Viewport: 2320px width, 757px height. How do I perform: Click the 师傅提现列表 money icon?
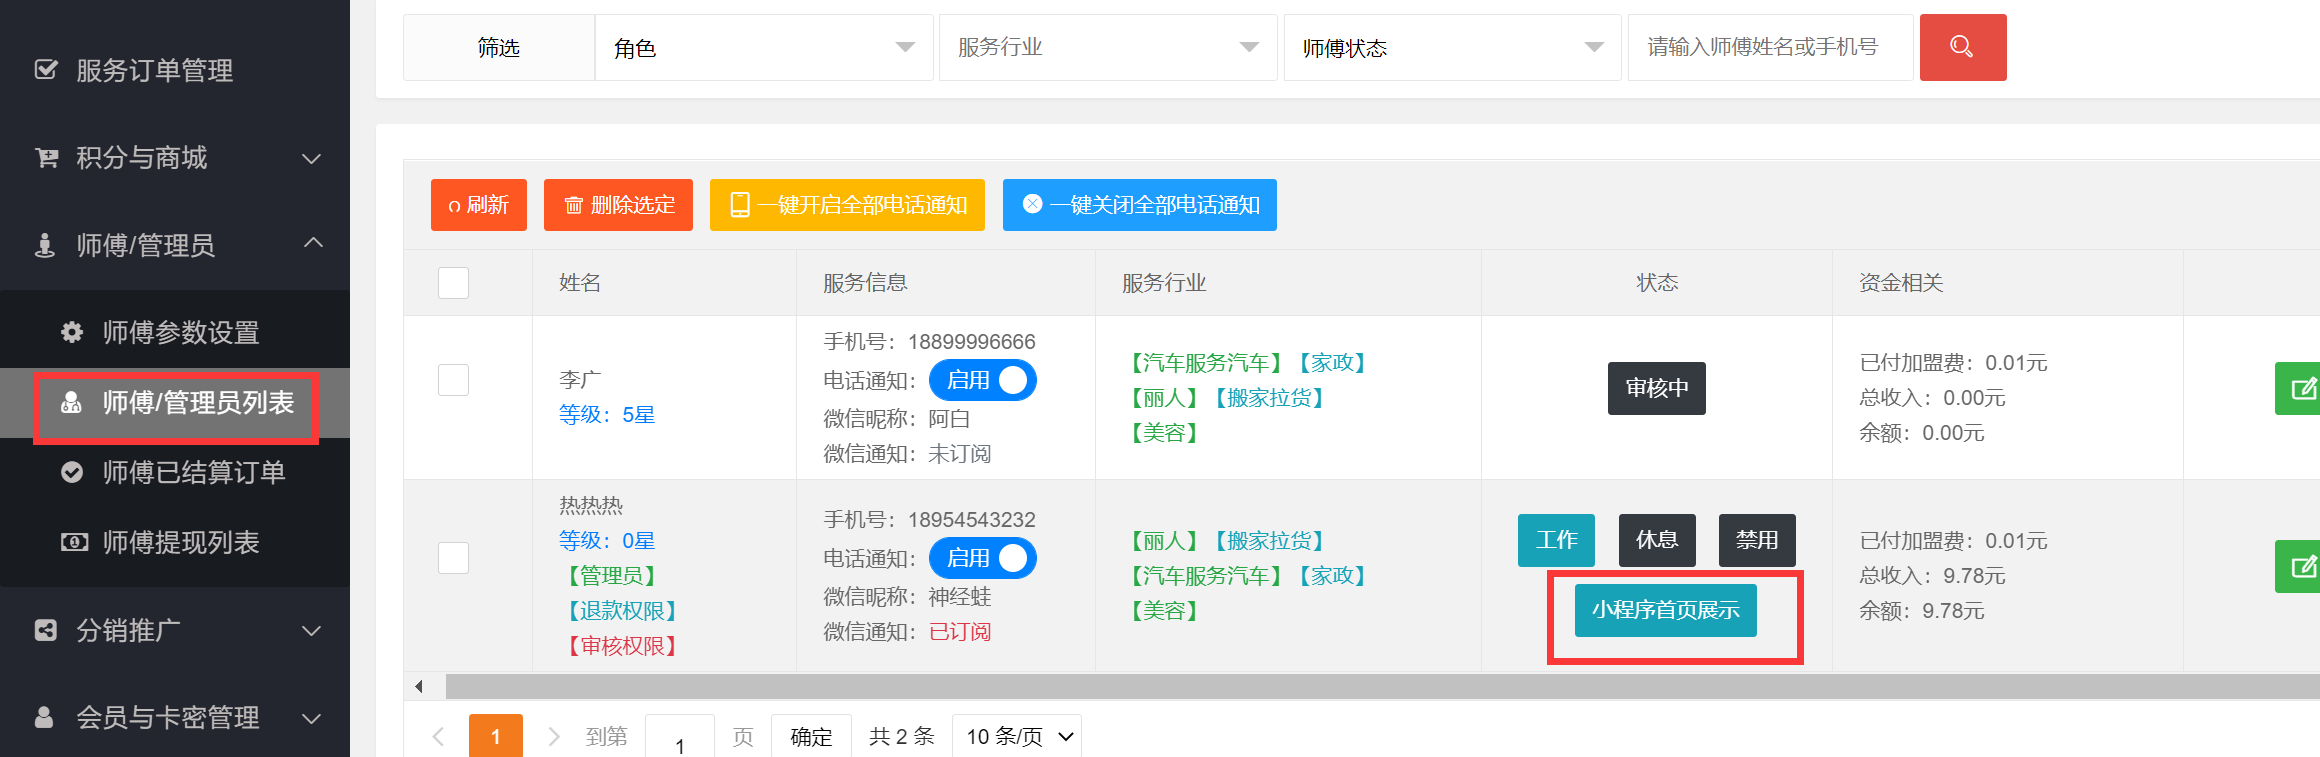(73, 542)
